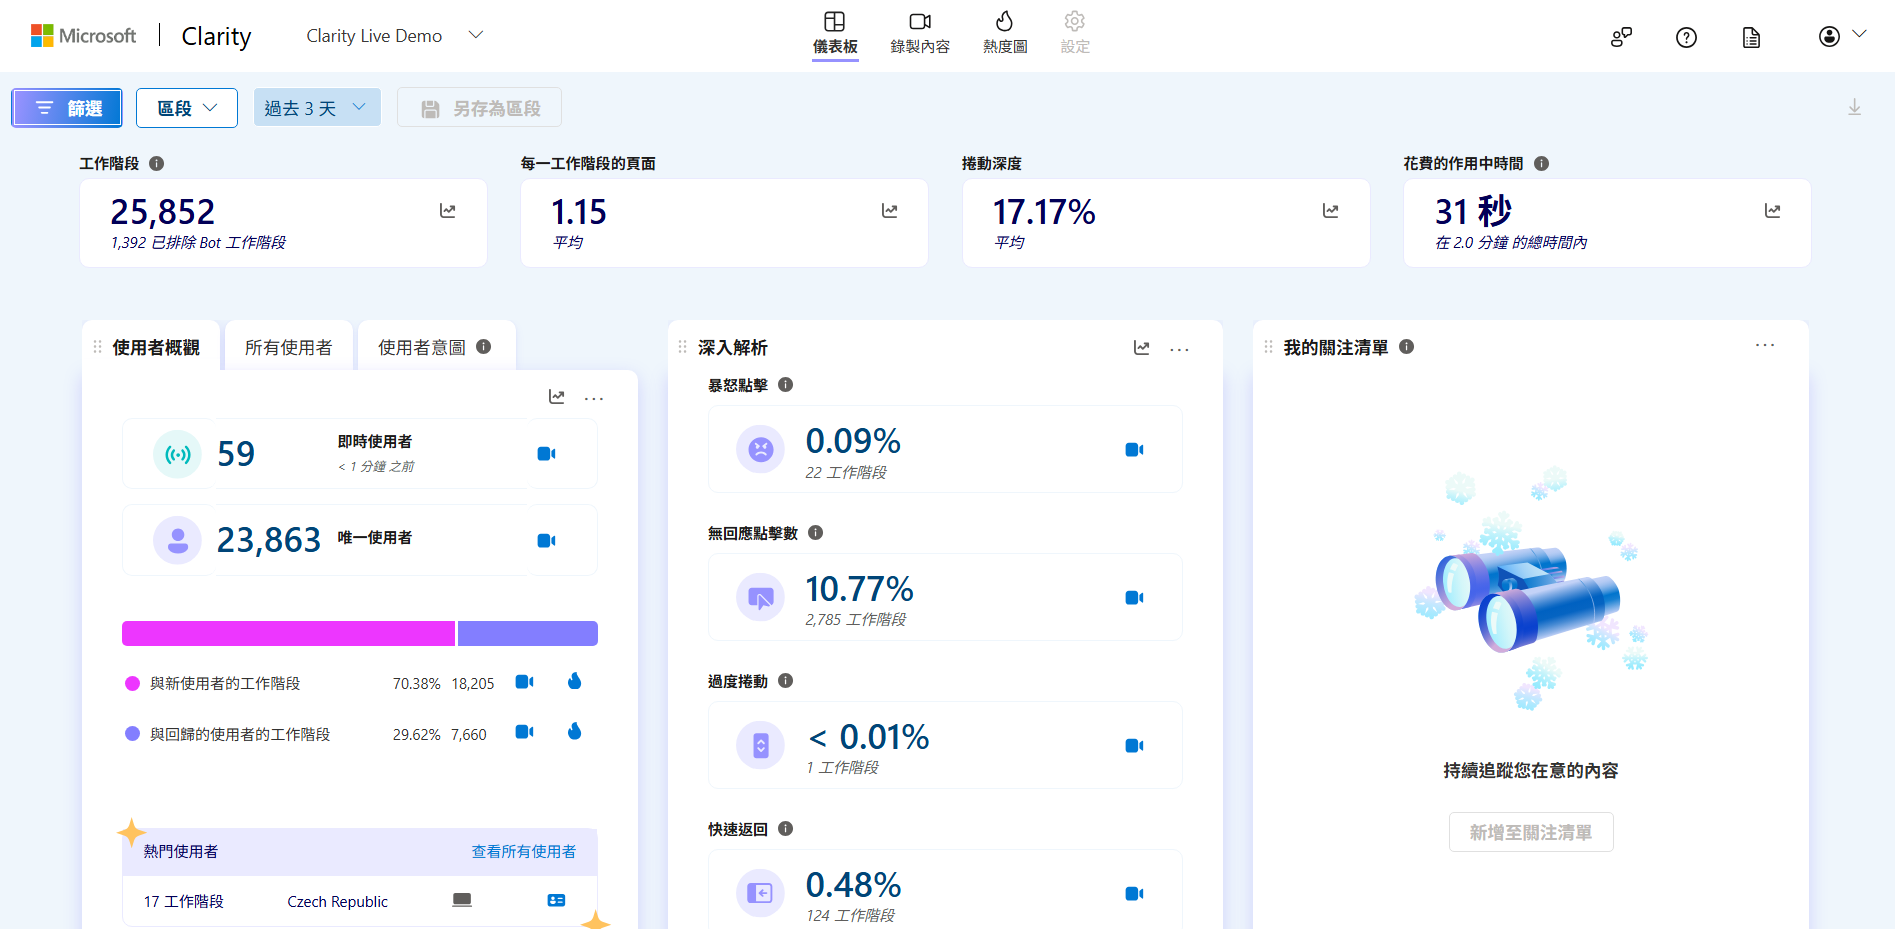Click the download dashboard icon

tap(1854, 108)
